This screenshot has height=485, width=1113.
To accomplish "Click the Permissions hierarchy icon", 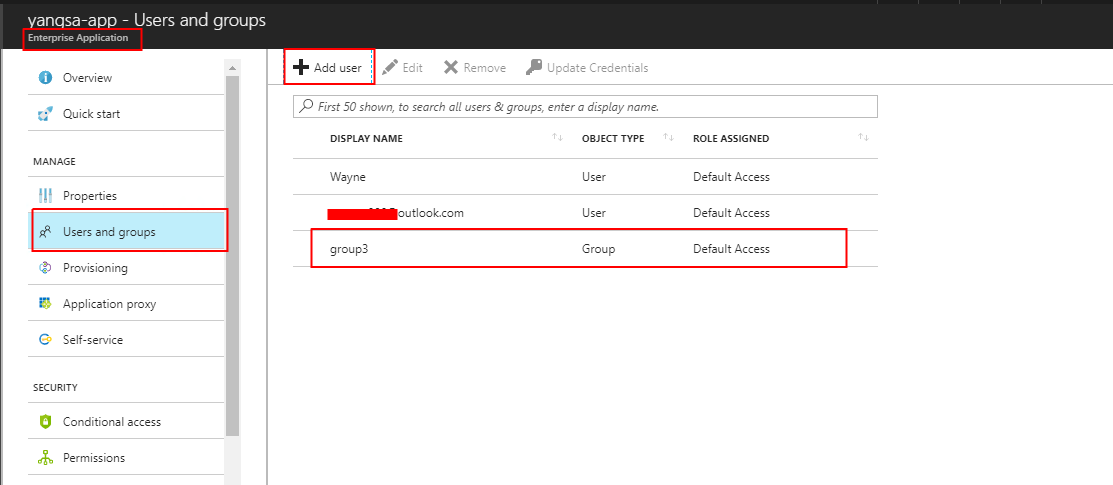I will [45, 458].
